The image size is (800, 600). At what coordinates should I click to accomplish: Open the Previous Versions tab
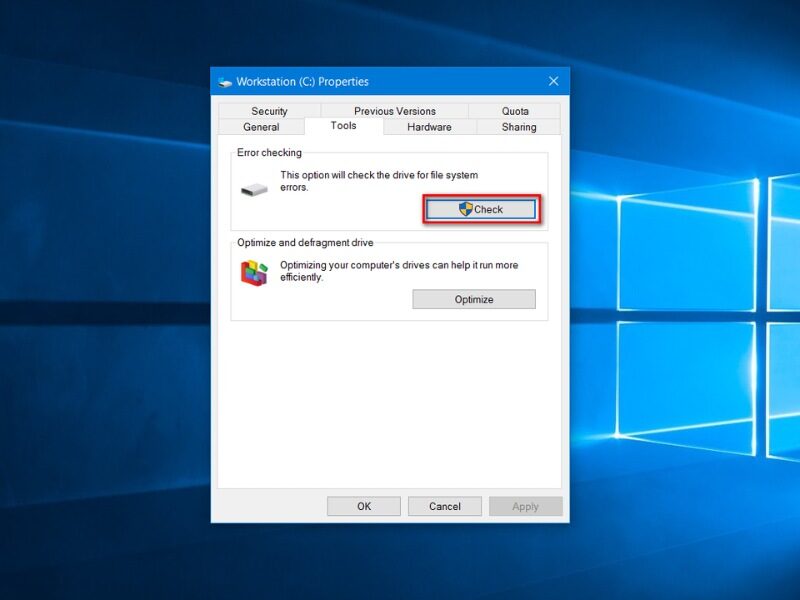point(394,111)
